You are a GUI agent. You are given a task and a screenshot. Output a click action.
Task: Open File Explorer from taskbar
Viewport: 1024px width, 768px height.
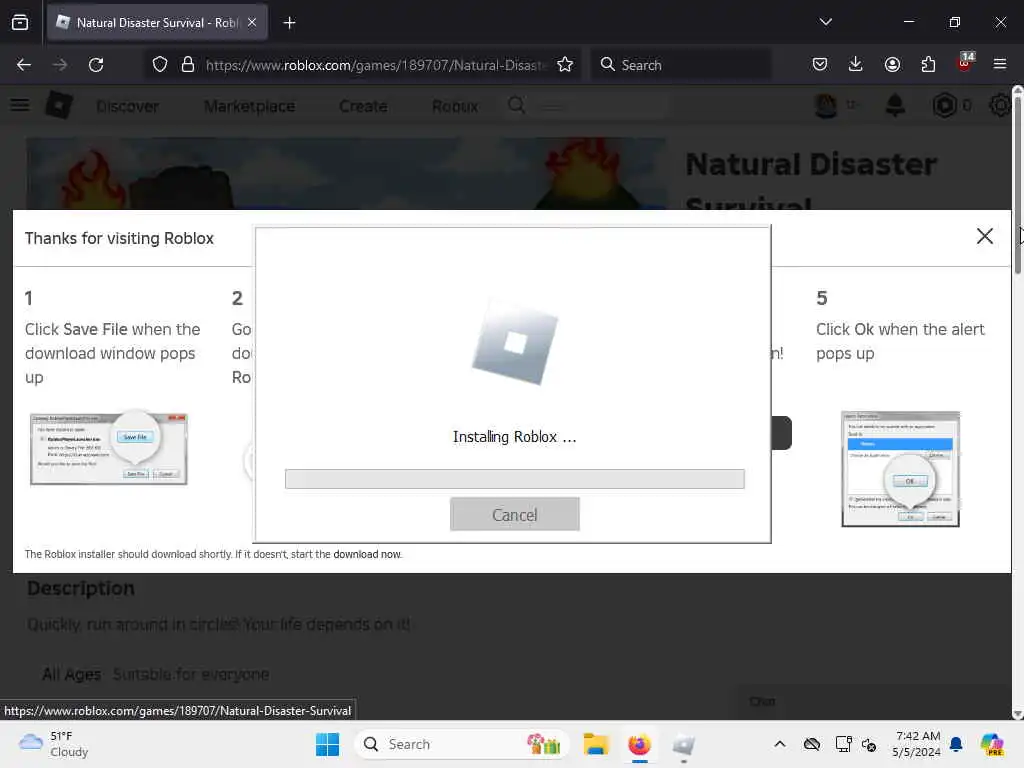tap(596, 744)
